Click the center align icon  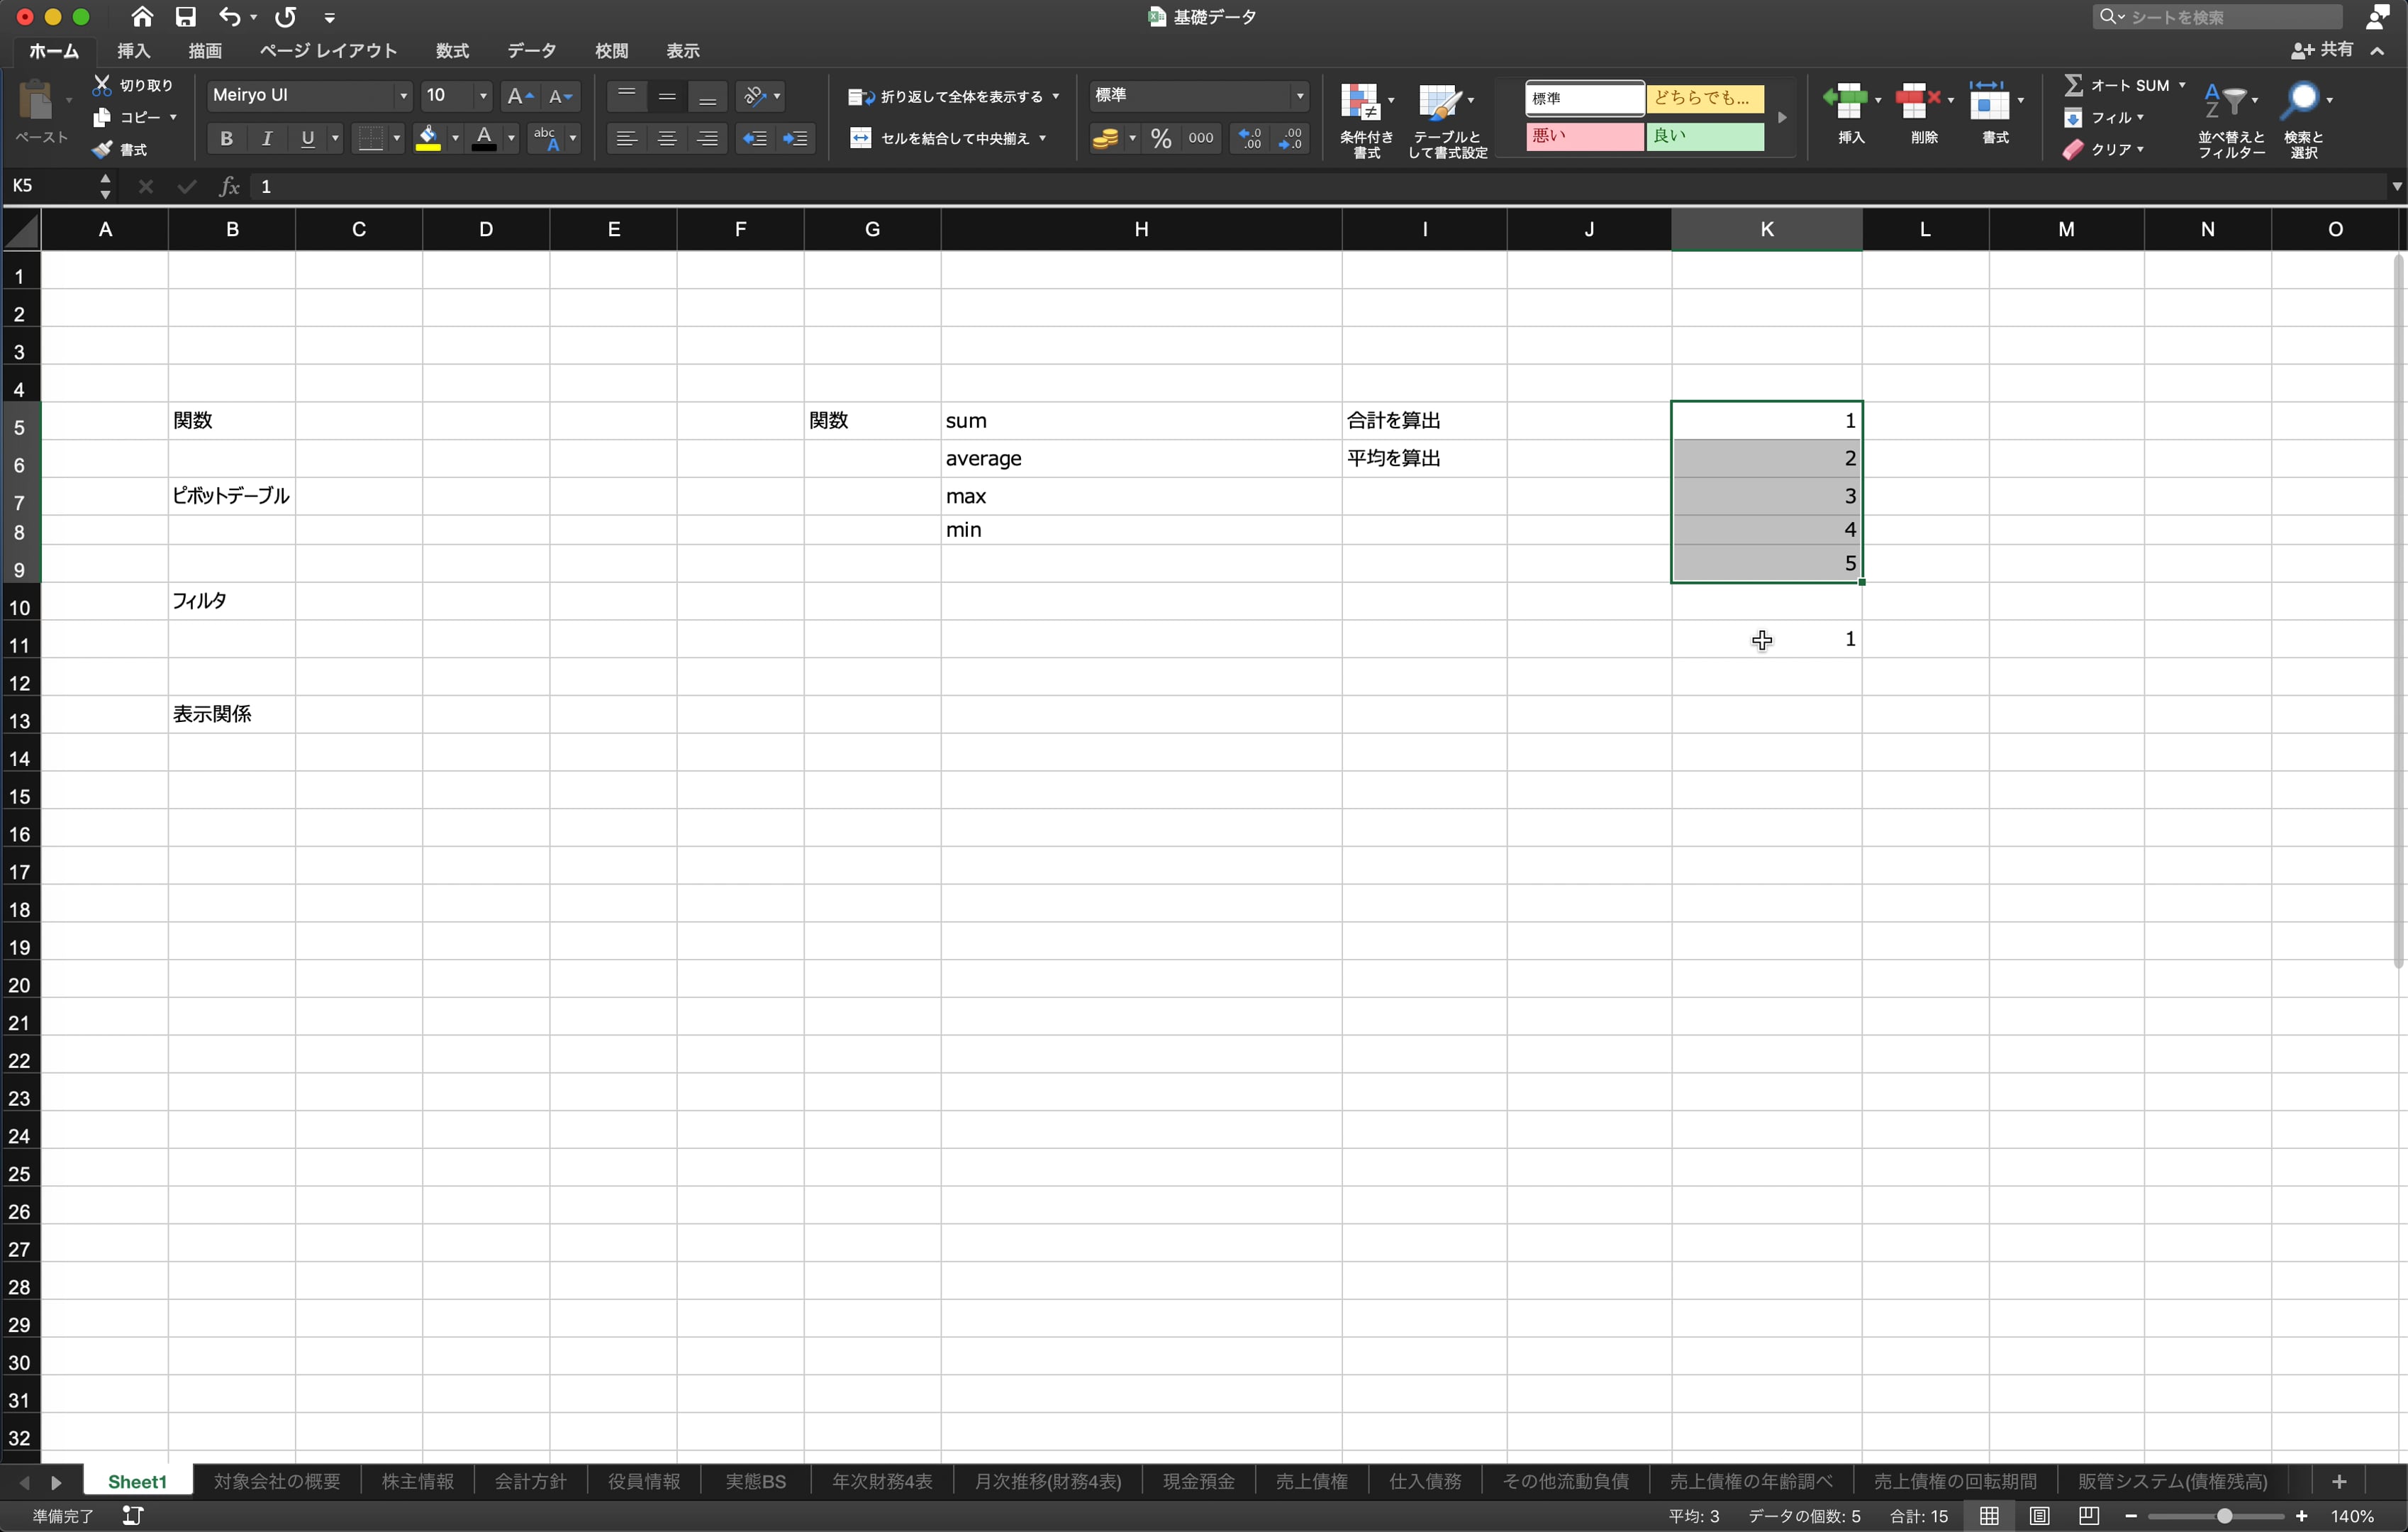(x=667, y=138)
